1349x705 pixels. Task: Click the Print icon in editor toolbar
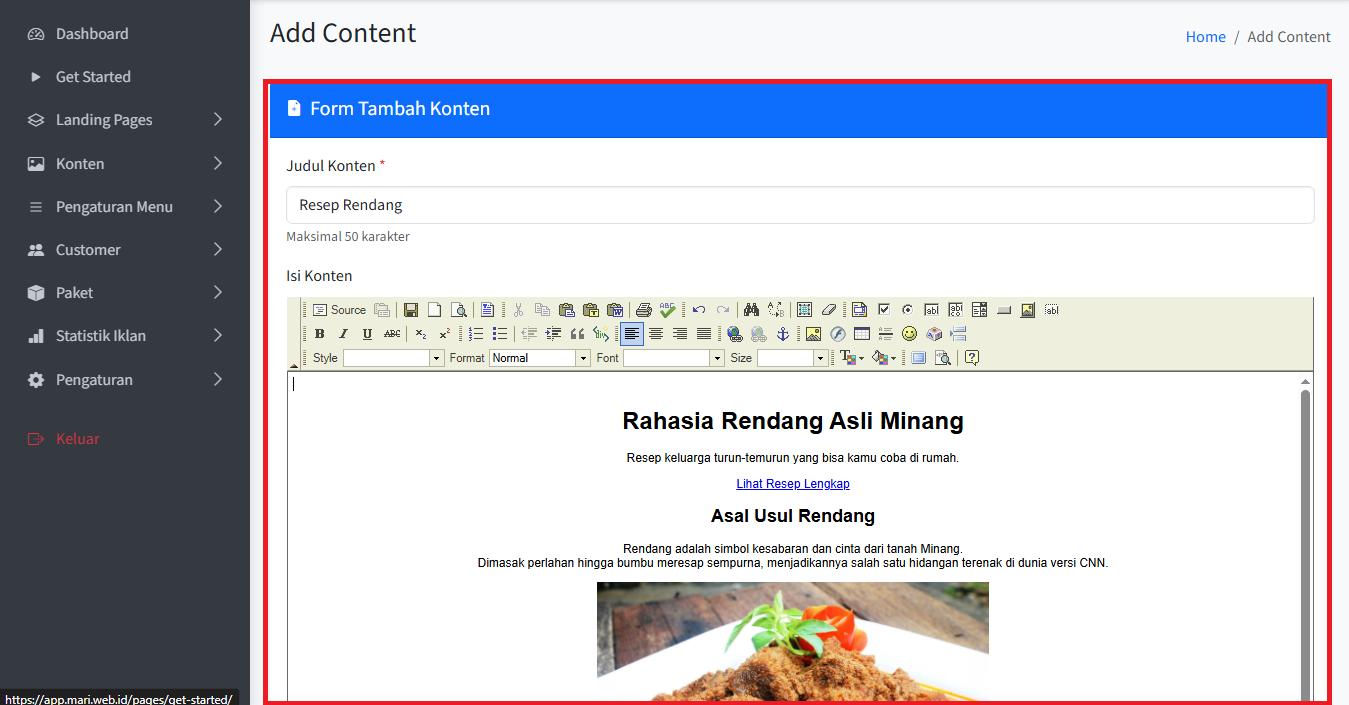tap(644, 310)
